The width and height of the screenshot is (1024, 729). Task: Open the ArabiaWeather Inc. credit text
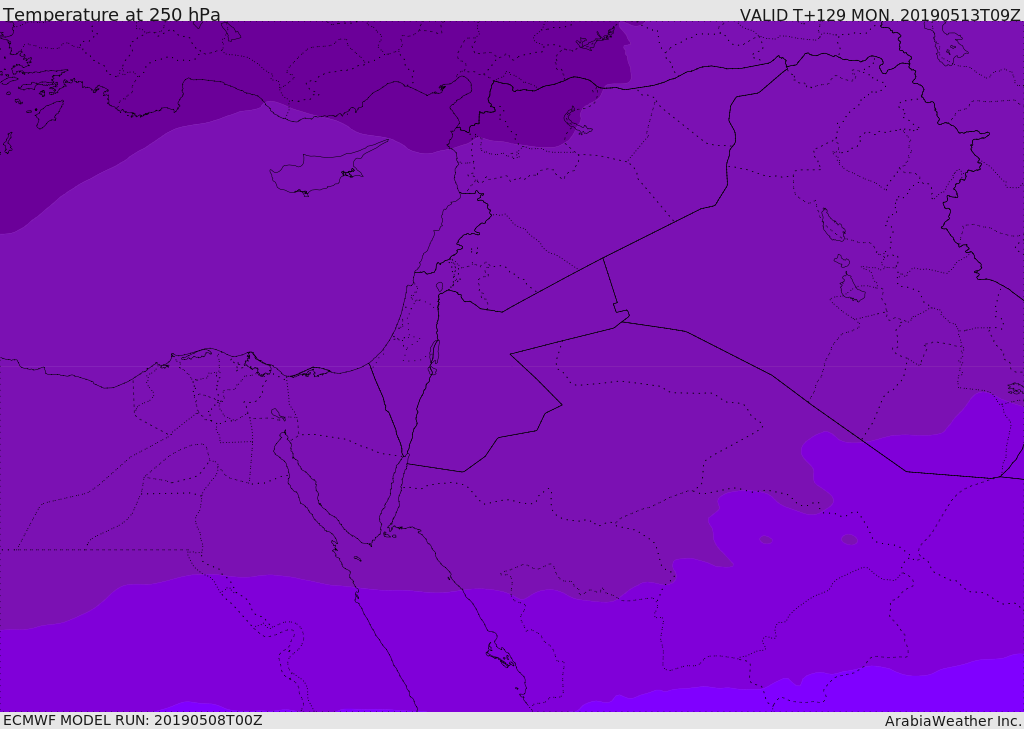(953, 721)
